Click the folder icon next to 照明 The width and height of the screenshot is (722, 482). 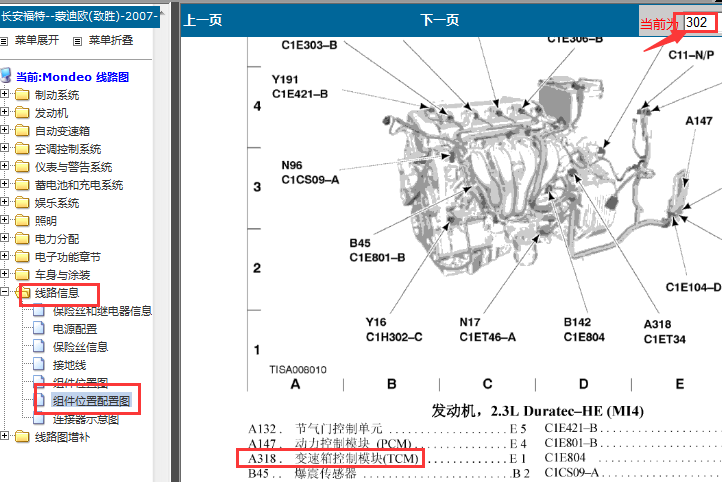click(x=22, y=221)
